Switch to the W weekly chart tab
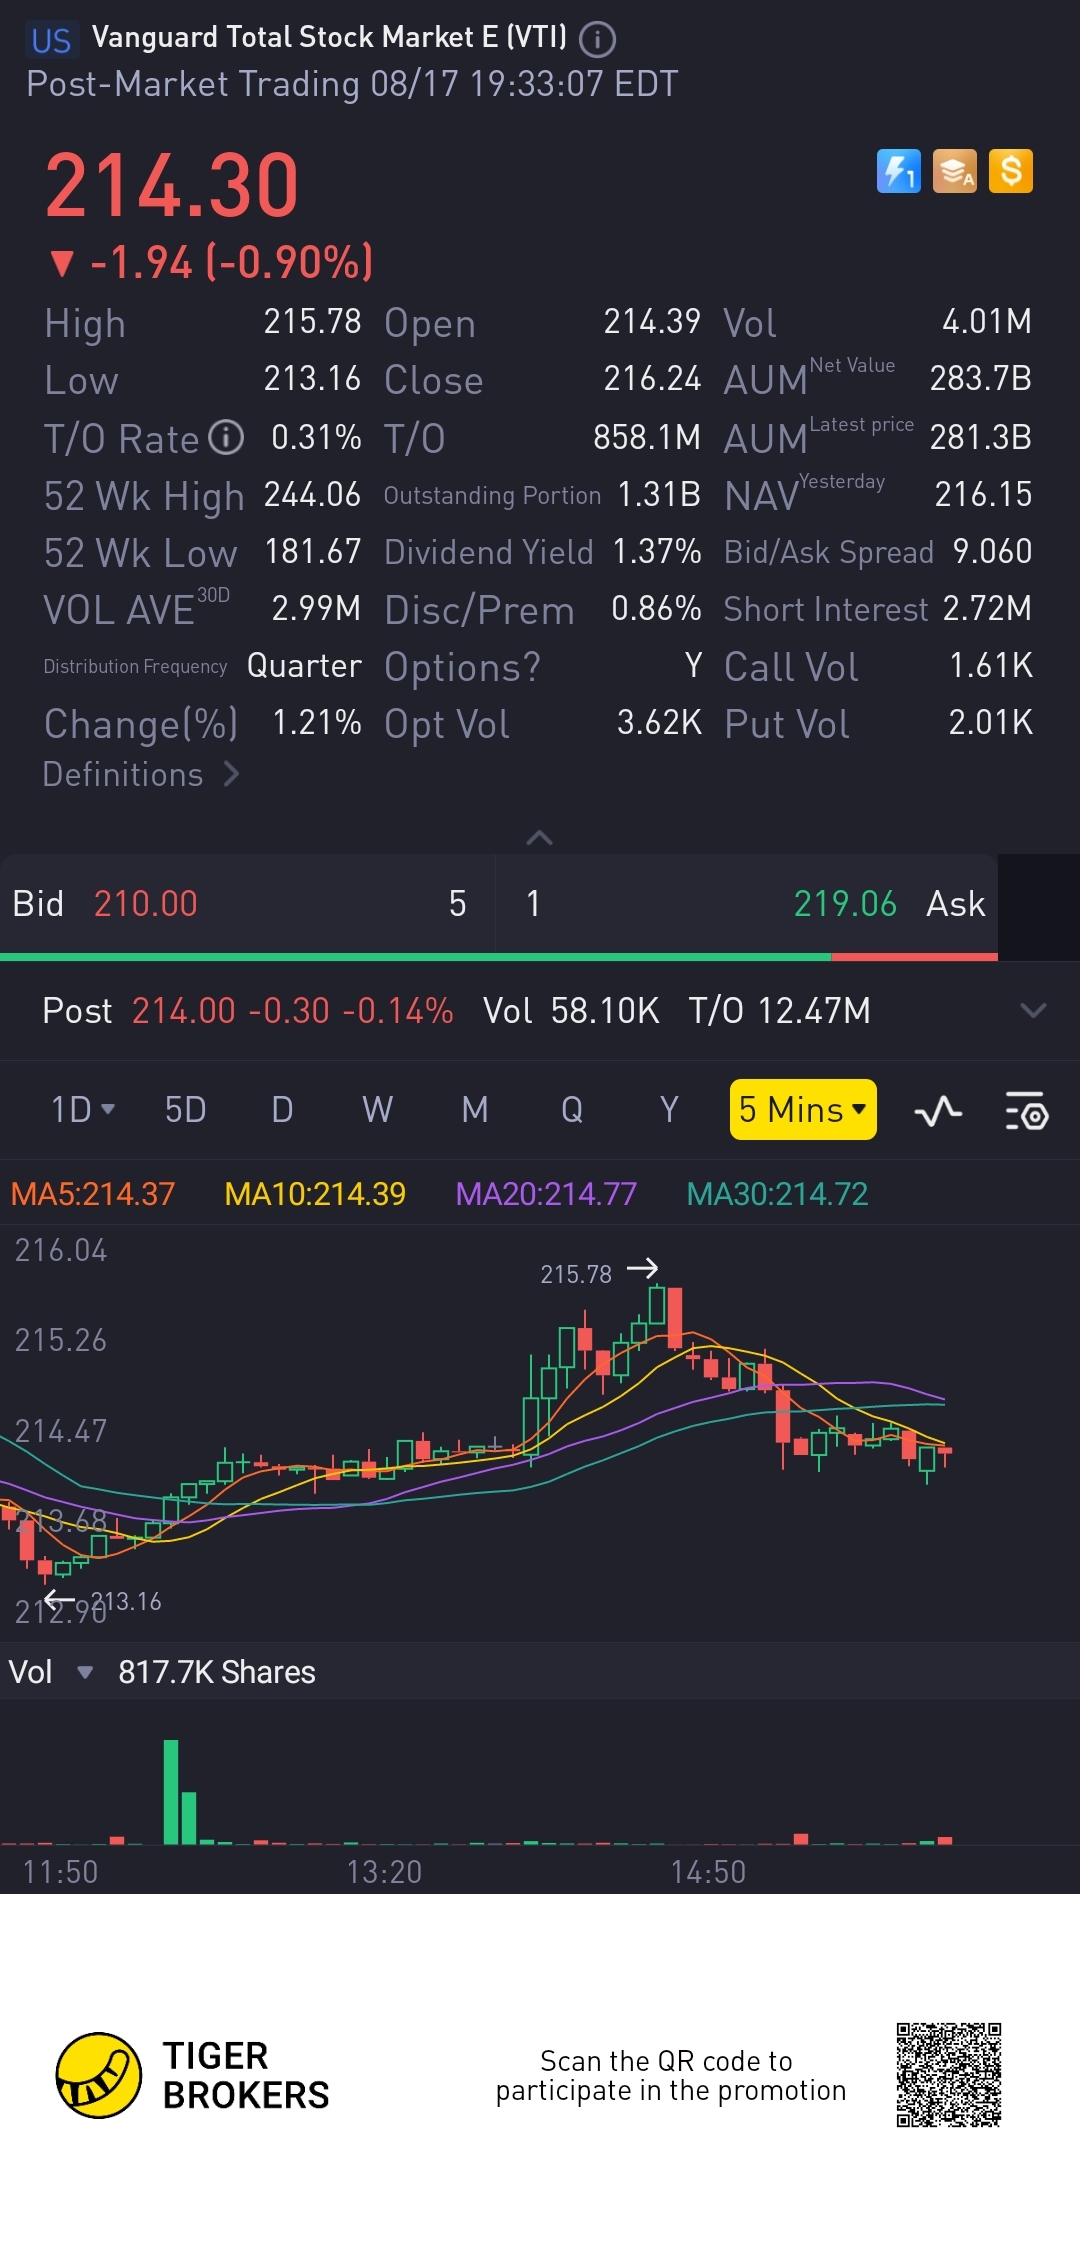The width and height of the screenshot is (1080, 2258). [378, 1109]
